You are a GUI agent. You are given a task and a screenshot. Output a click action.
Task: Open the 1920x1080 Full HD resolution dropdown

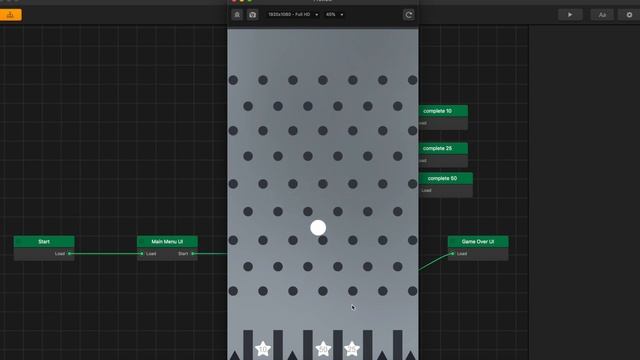click(x=293, y=15)
